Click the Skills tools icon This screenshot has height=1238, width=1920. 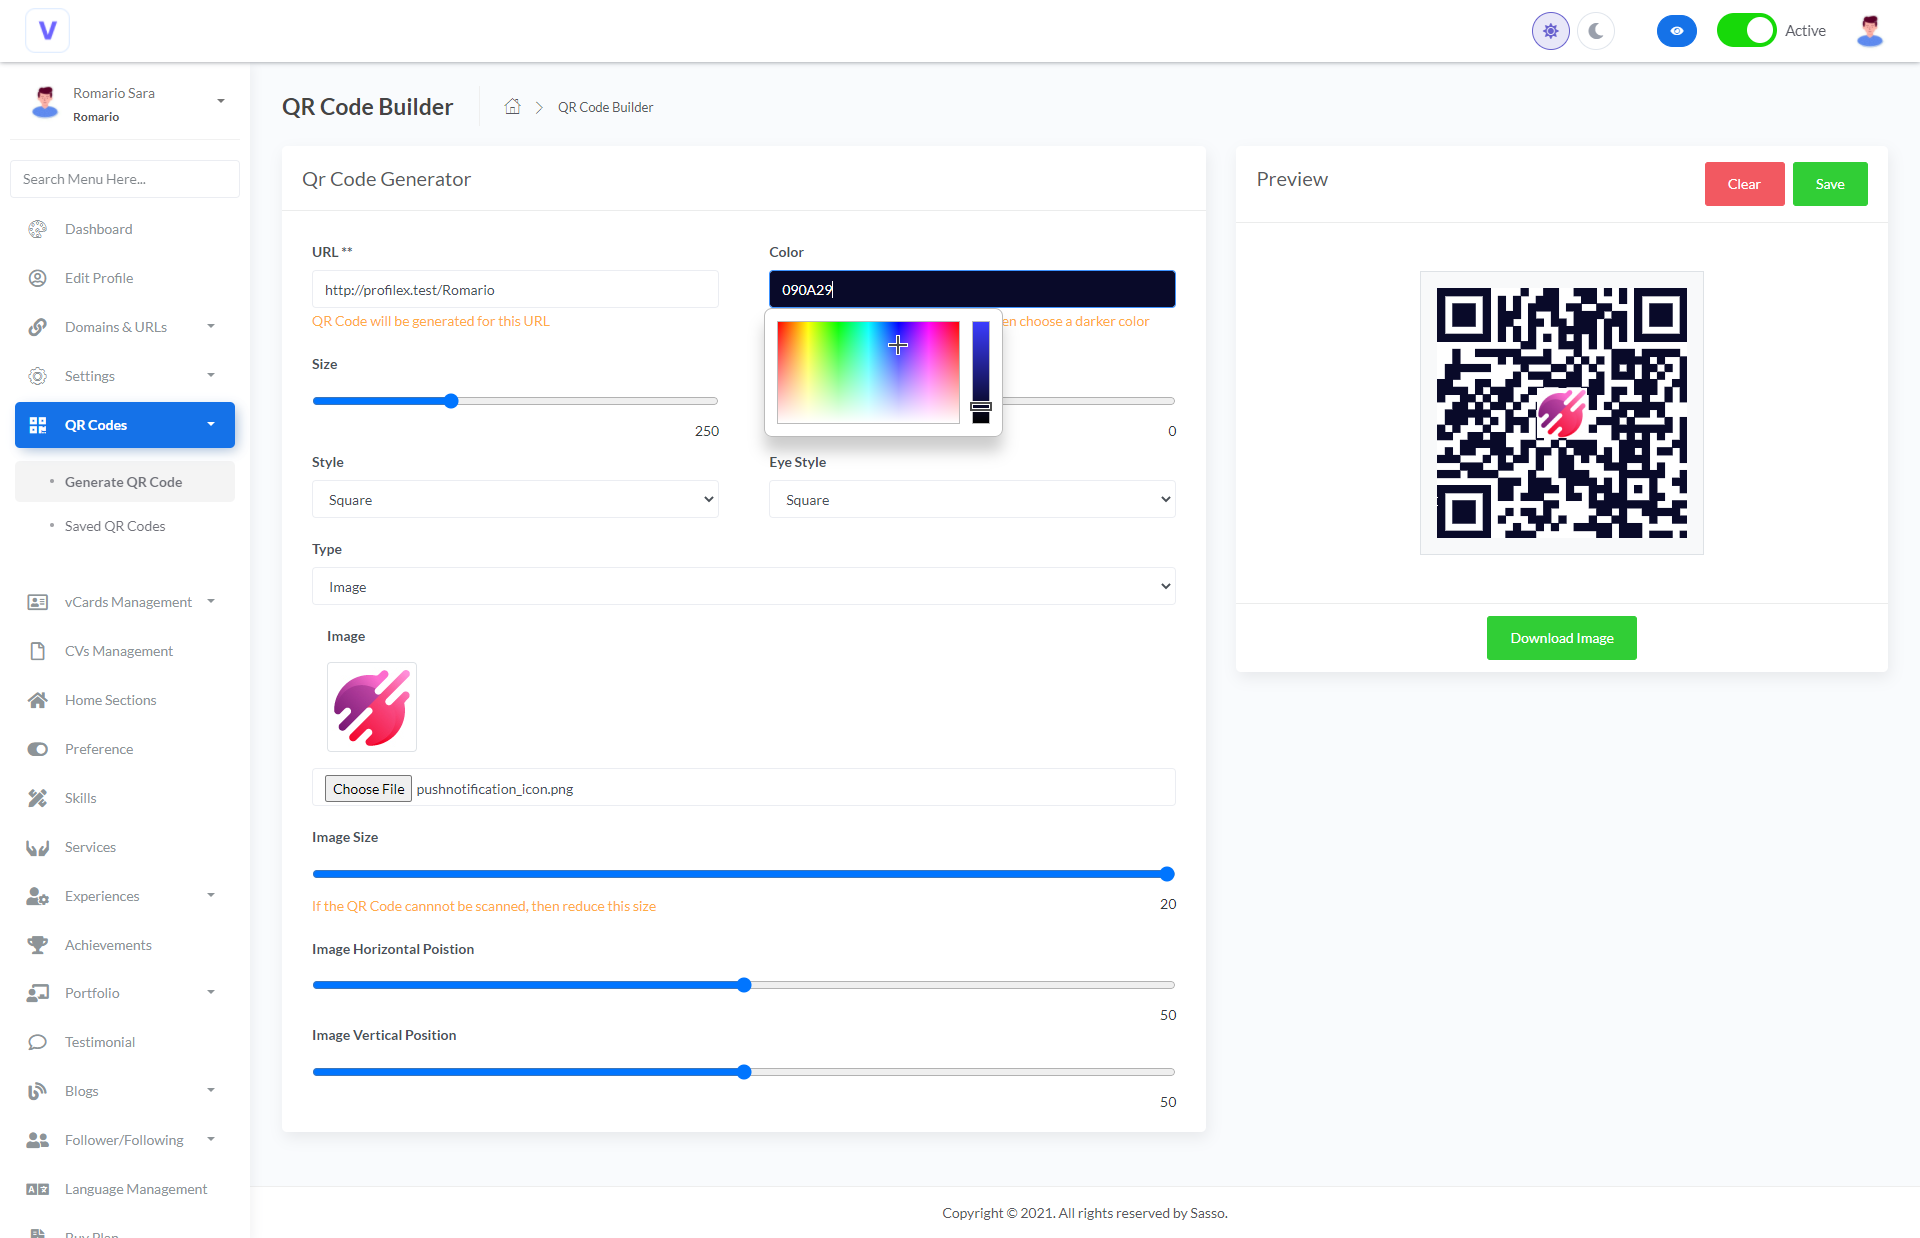38,798
